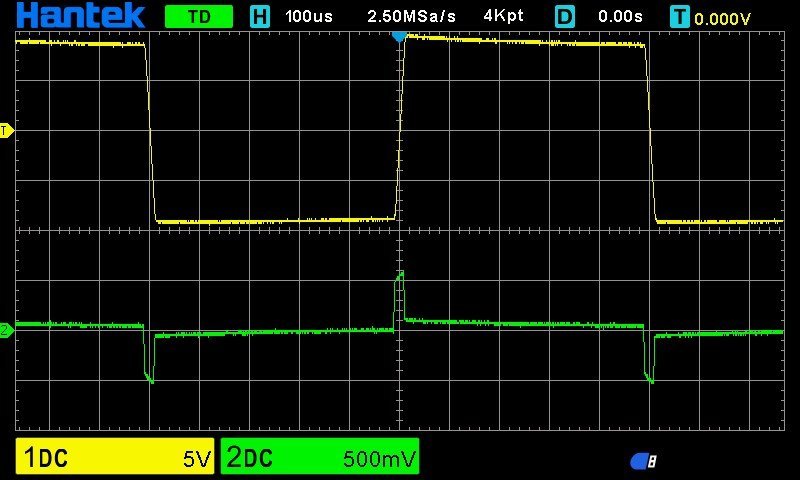
Task: Click the blue T trigger level icon
Action: click(680, 17)
